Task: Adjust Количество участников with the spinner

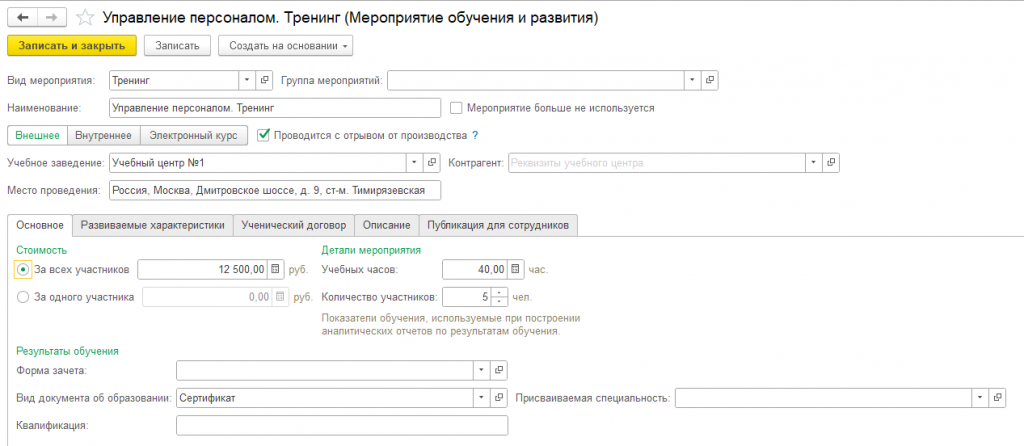Action: (x=498, y=297)
